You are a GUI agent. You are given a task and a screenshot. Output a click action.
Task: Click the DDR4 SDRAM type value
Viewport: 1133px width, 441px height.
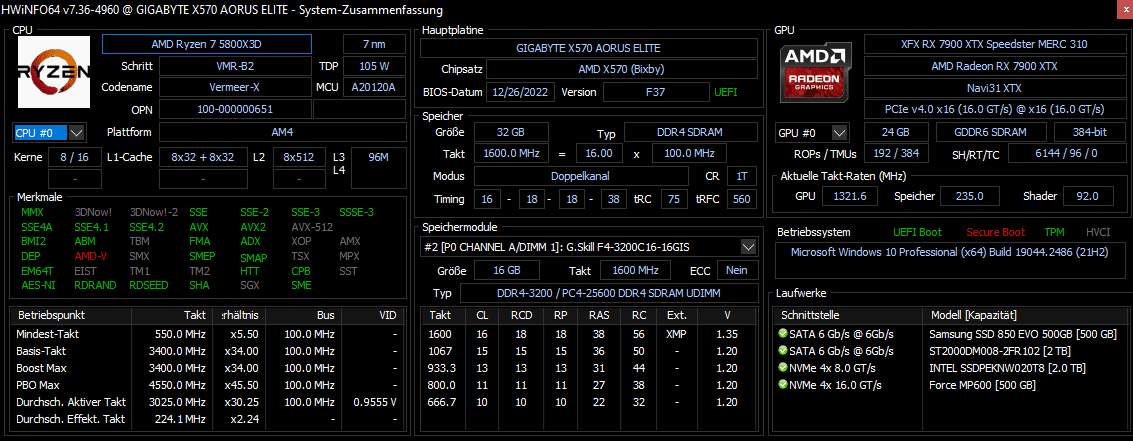692,132
